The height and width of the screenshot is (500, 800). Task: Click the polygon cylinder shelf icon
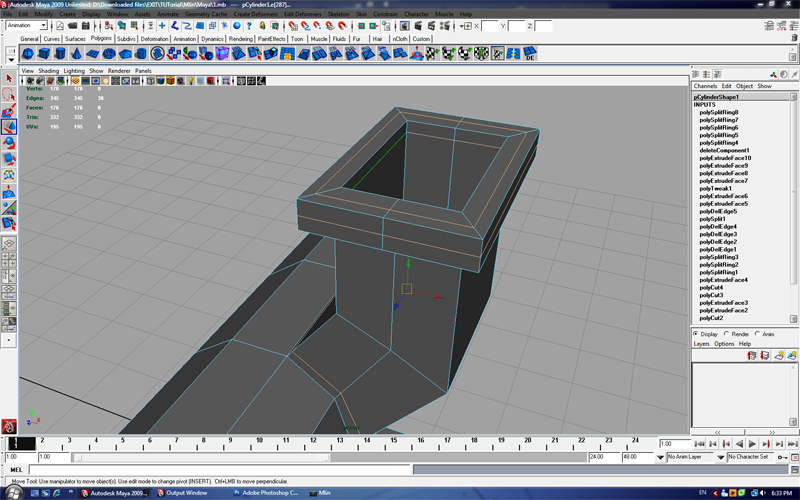click(x=62, y=54)
